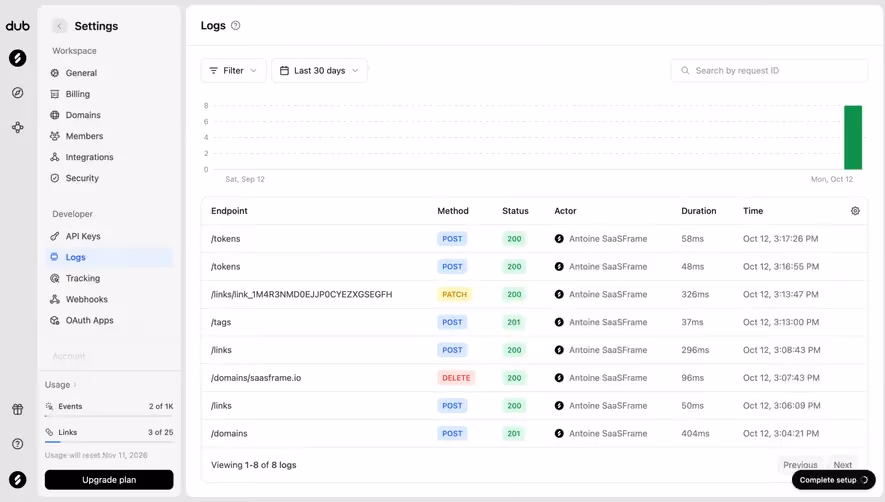This screenshot has width=885, height=502.
Task: Open Billing settings
Action: coord(109,94)
